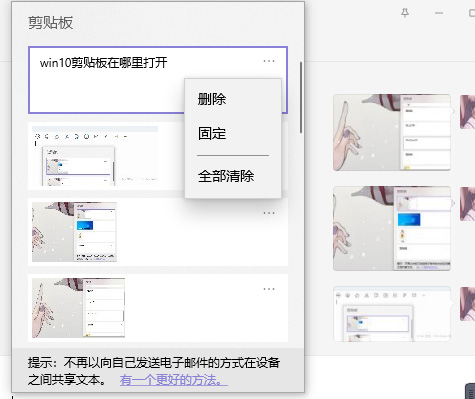Open the bottom clipboard image with pointing hand

(78, 308)
